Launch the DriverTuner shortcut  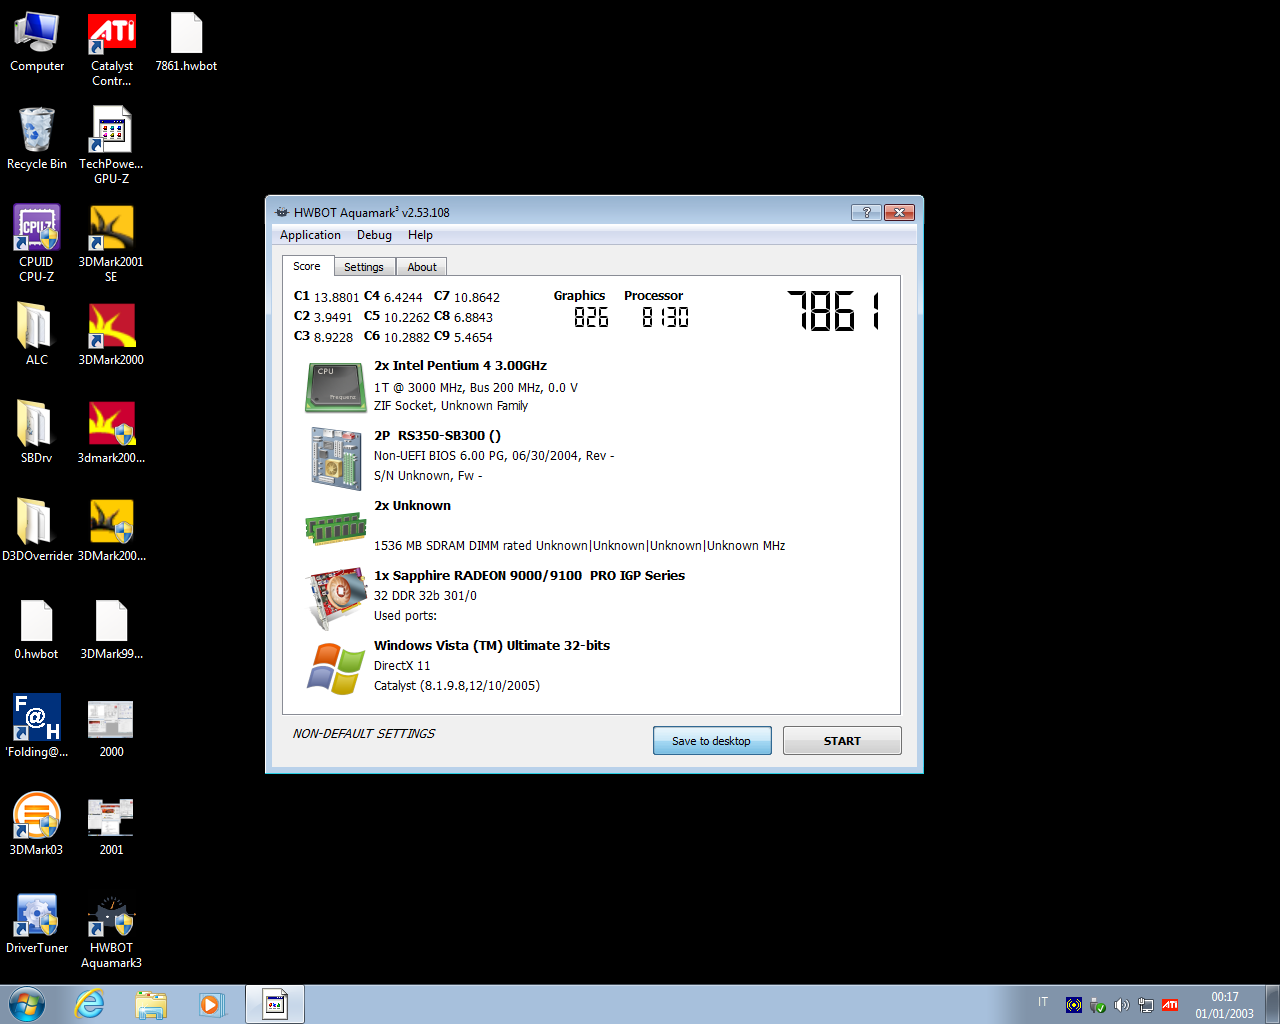(x=37, y=922)
